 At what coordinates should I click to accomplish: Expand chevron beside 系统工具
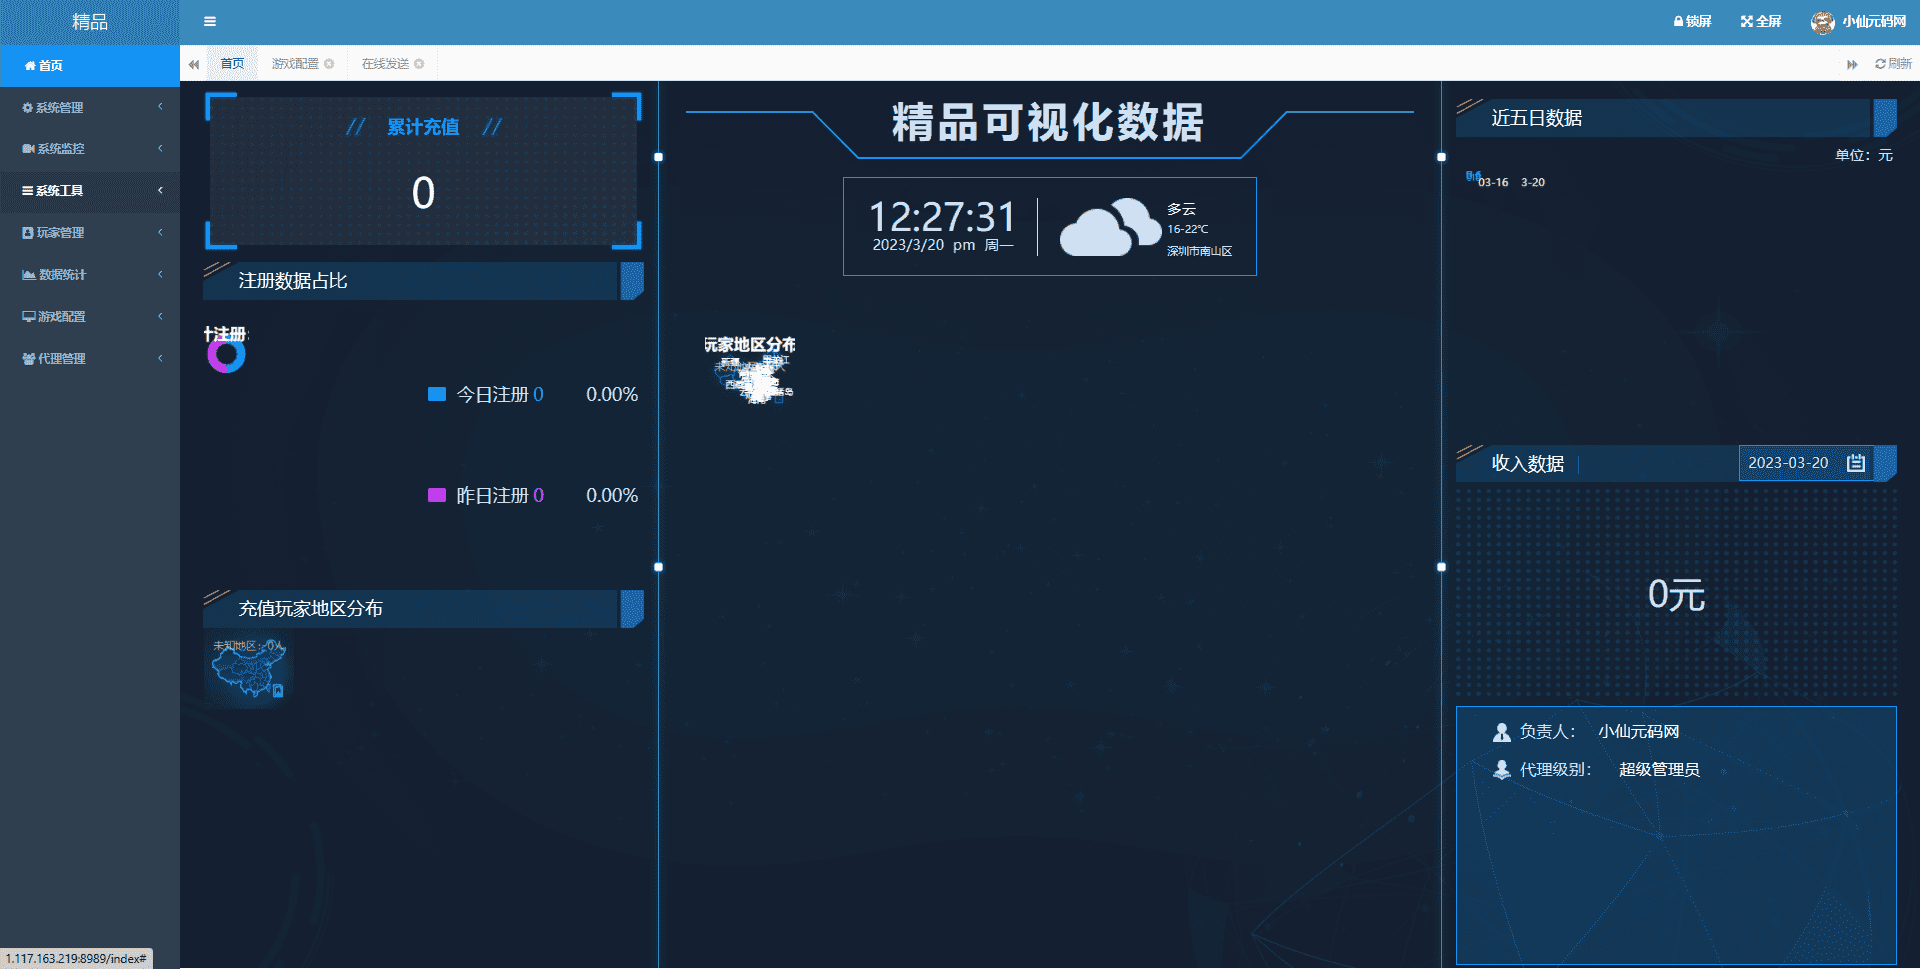click(x=160, y=191)
